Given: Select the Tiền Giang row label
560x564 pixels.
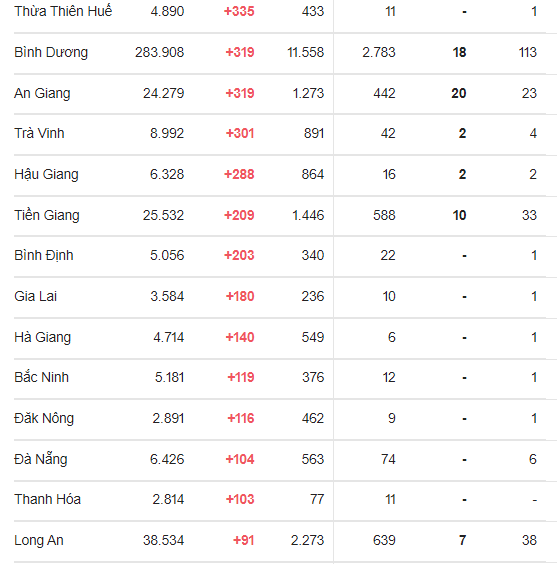Looking at the screenshot, I should [x=47, y=215].
